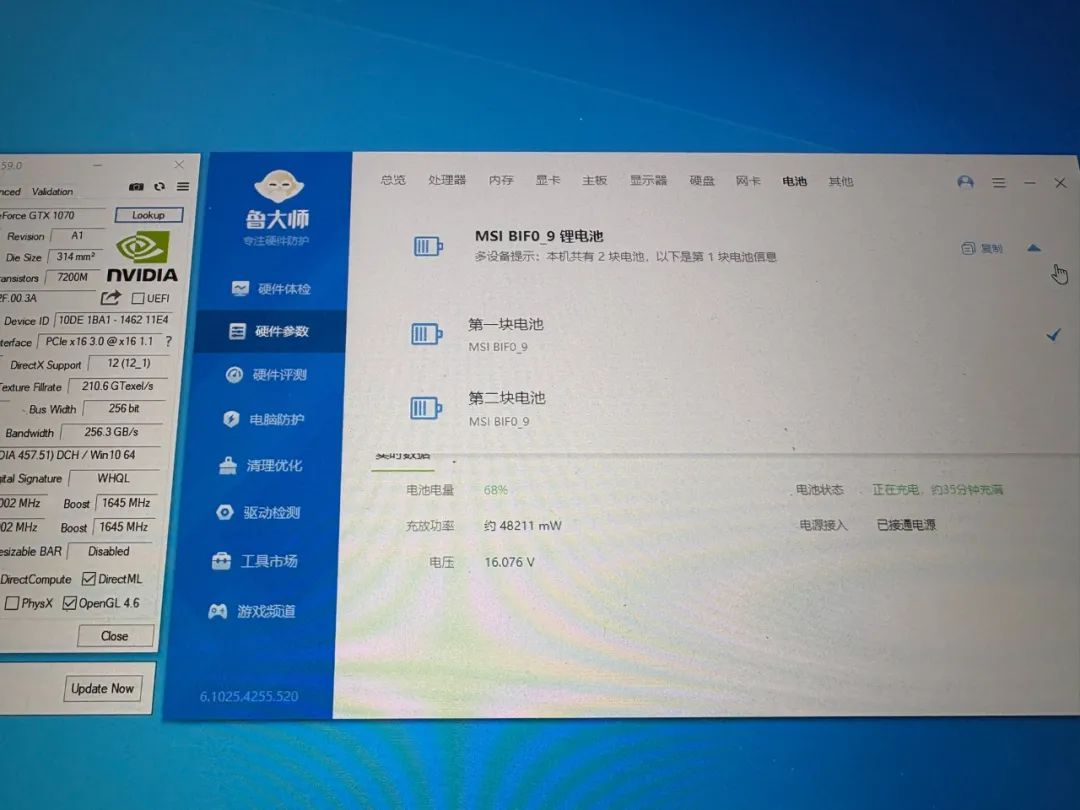Click the Die Size 314 mm² field
This screenshot has width=1080, height=810.
[x=76, y=256]
